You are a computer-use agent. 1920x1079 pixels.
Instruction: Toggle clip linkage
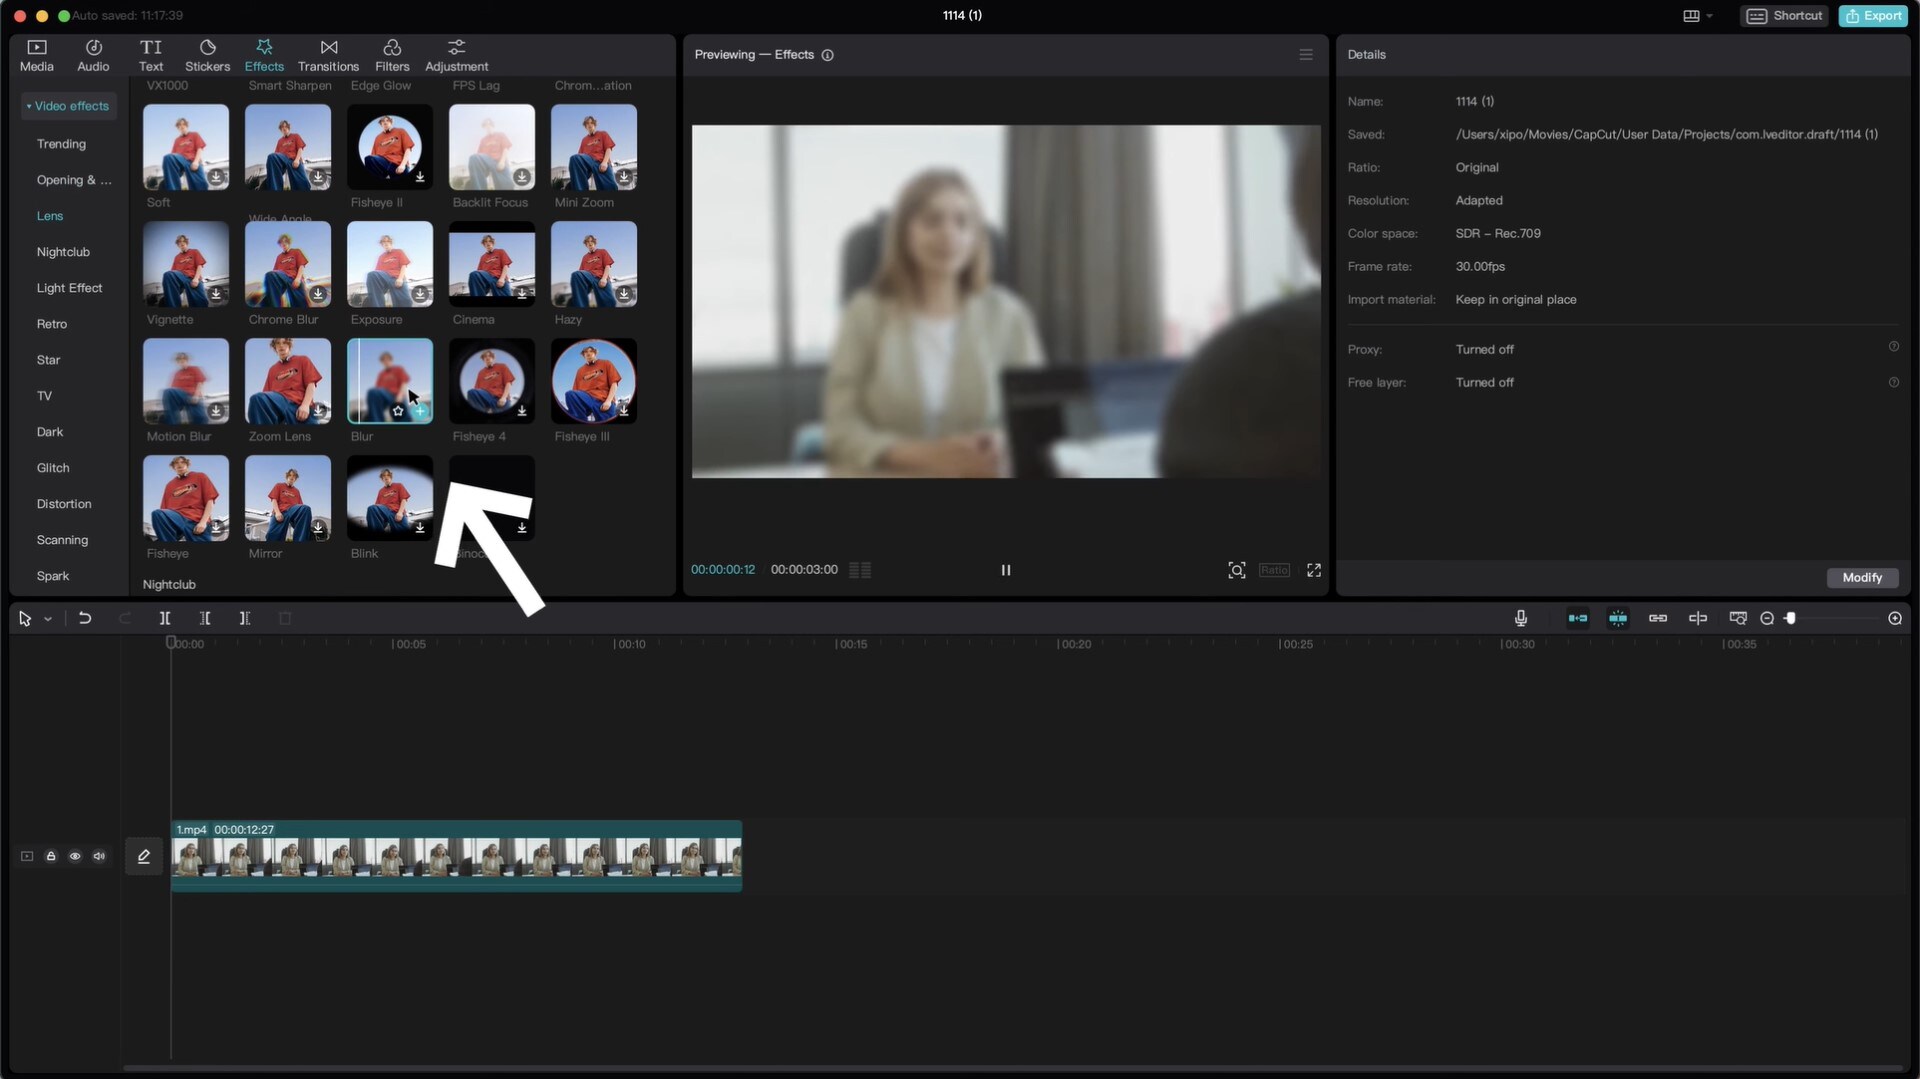coord(1658,619)
